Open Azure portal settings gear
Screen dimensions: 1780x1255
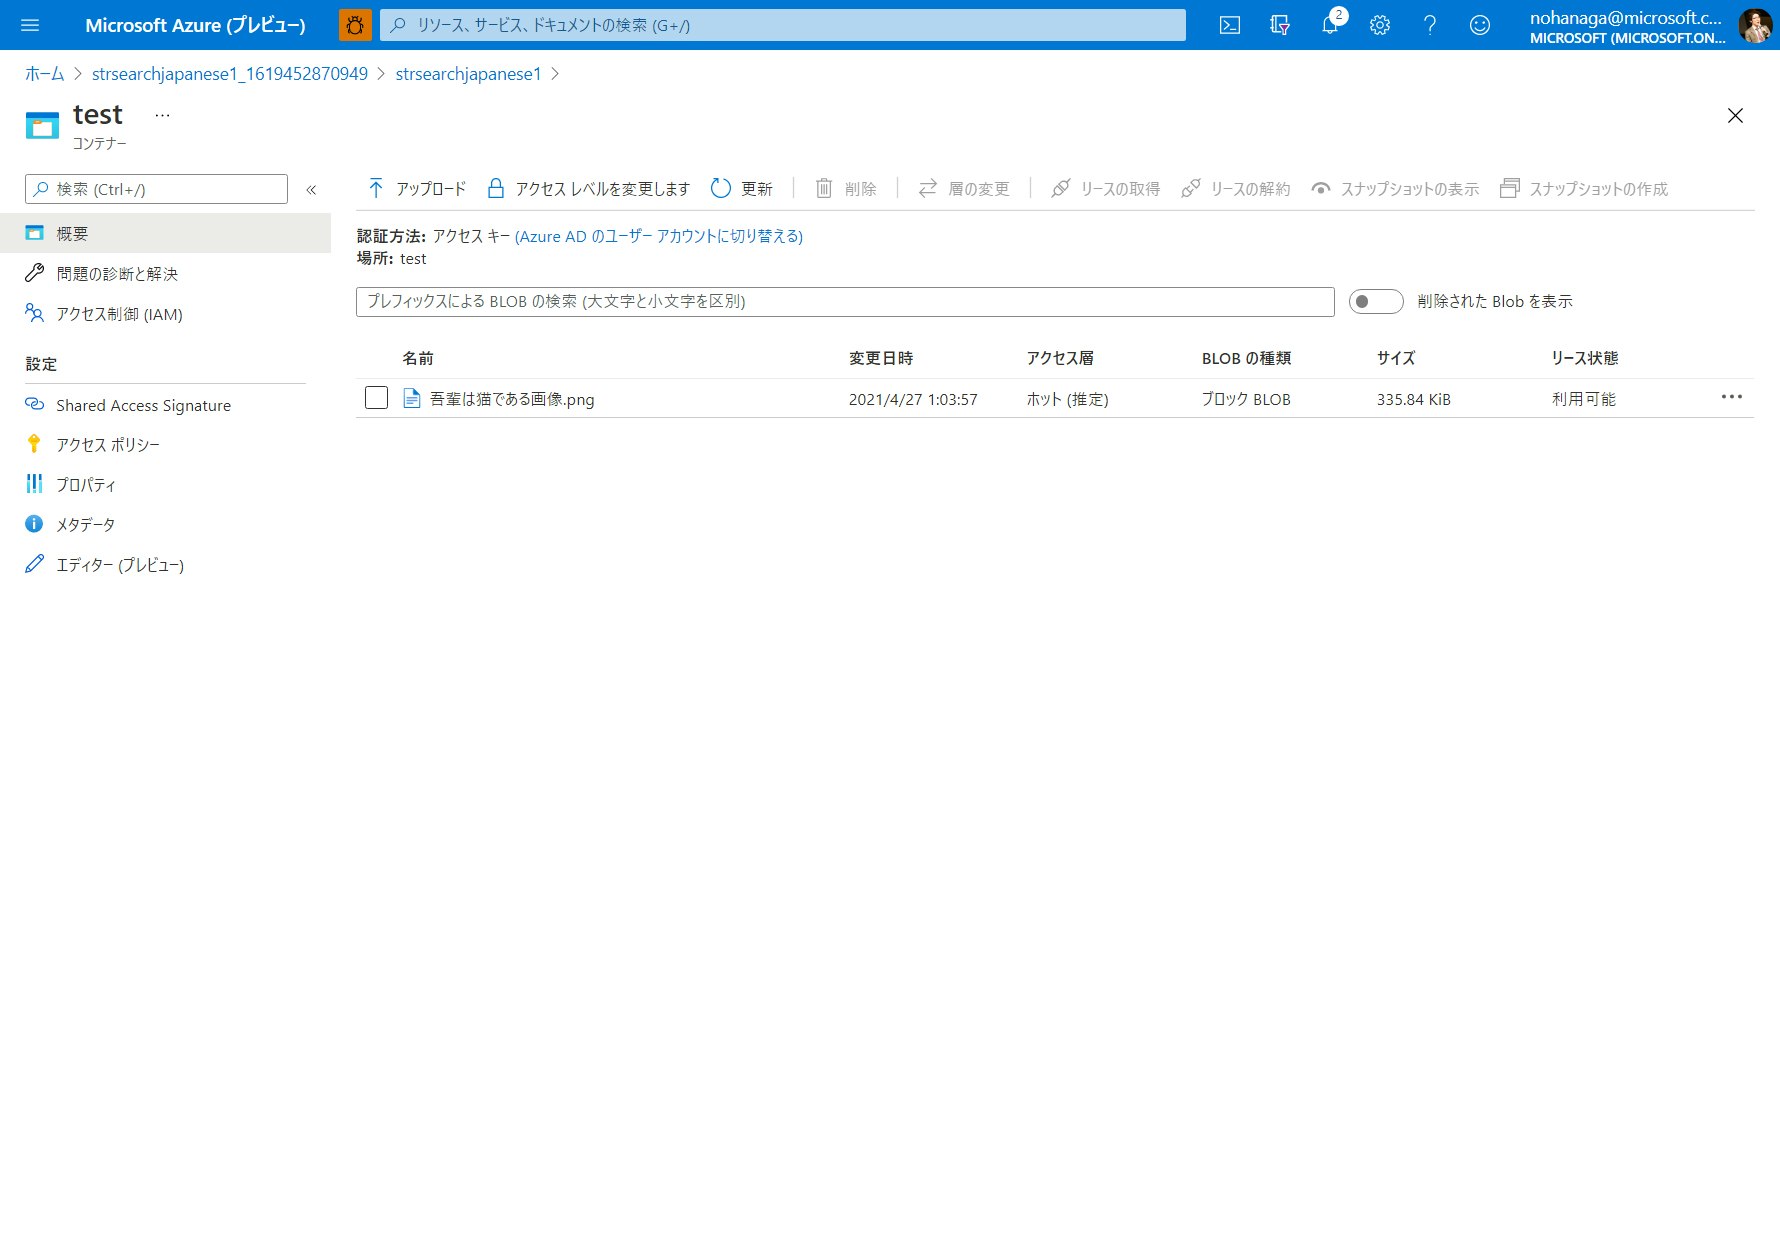click(x=1380, y=25)
